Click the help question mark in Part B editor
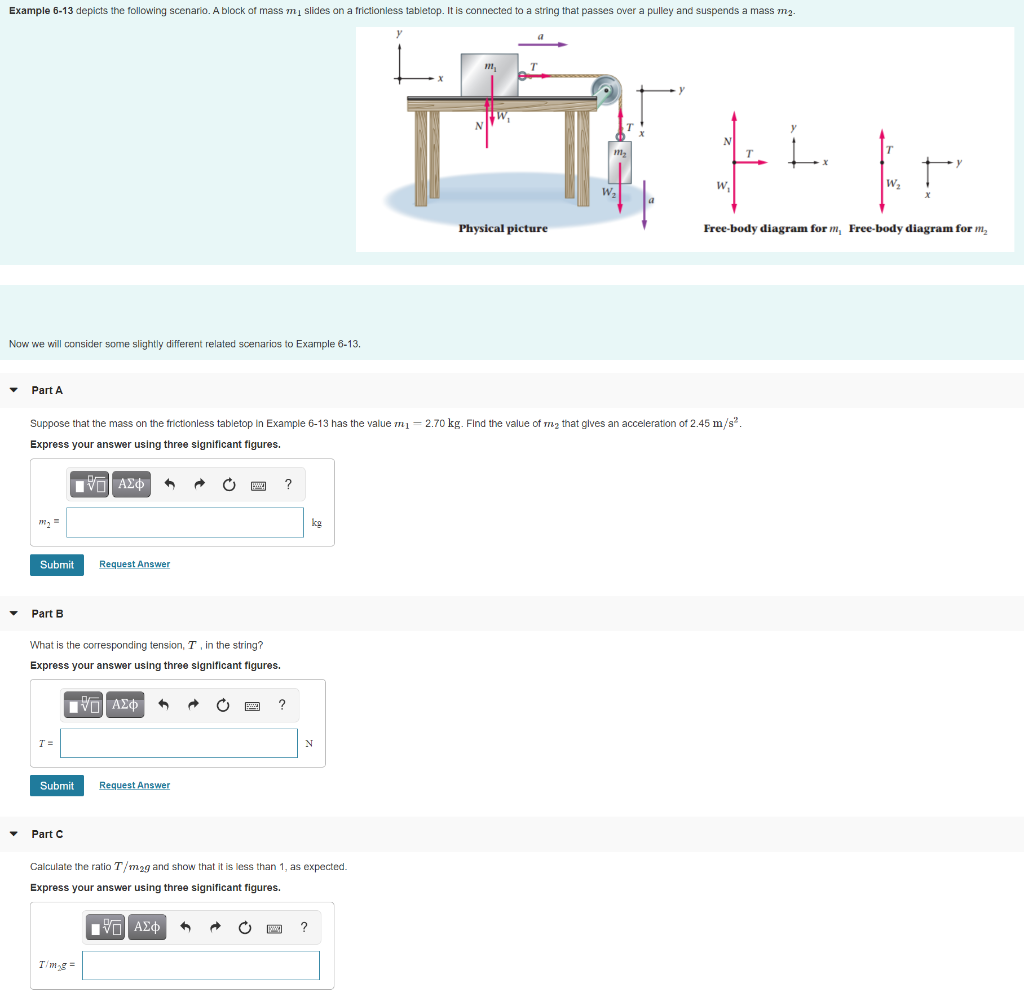This screenshot has height=992, width=1024. 282,705
